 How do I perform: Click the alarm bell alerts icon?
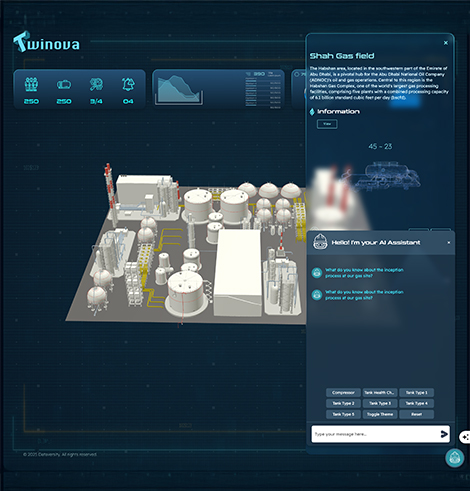click(128, 84)
